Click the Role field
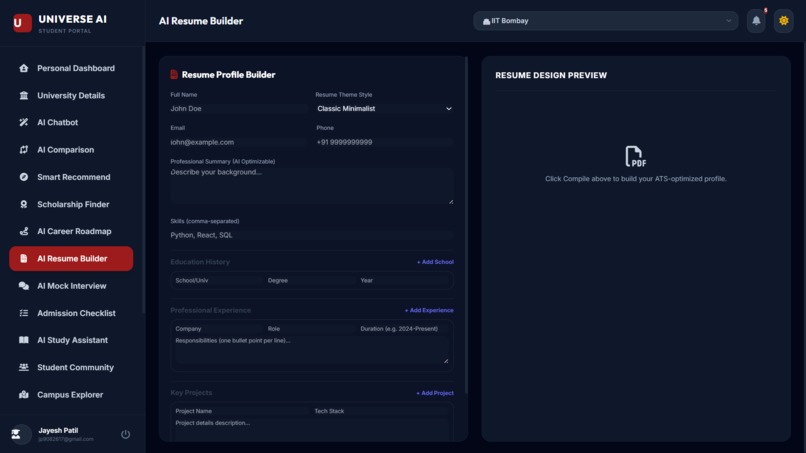Viewport: 806px width, 453px height. click(x=310, y=329)
